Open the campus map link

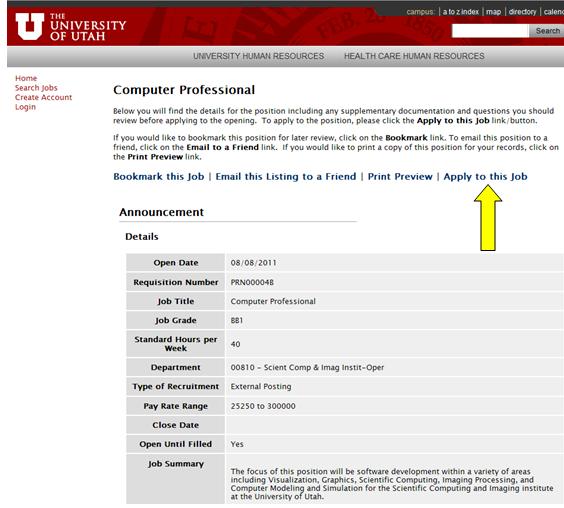coord(493,12)
